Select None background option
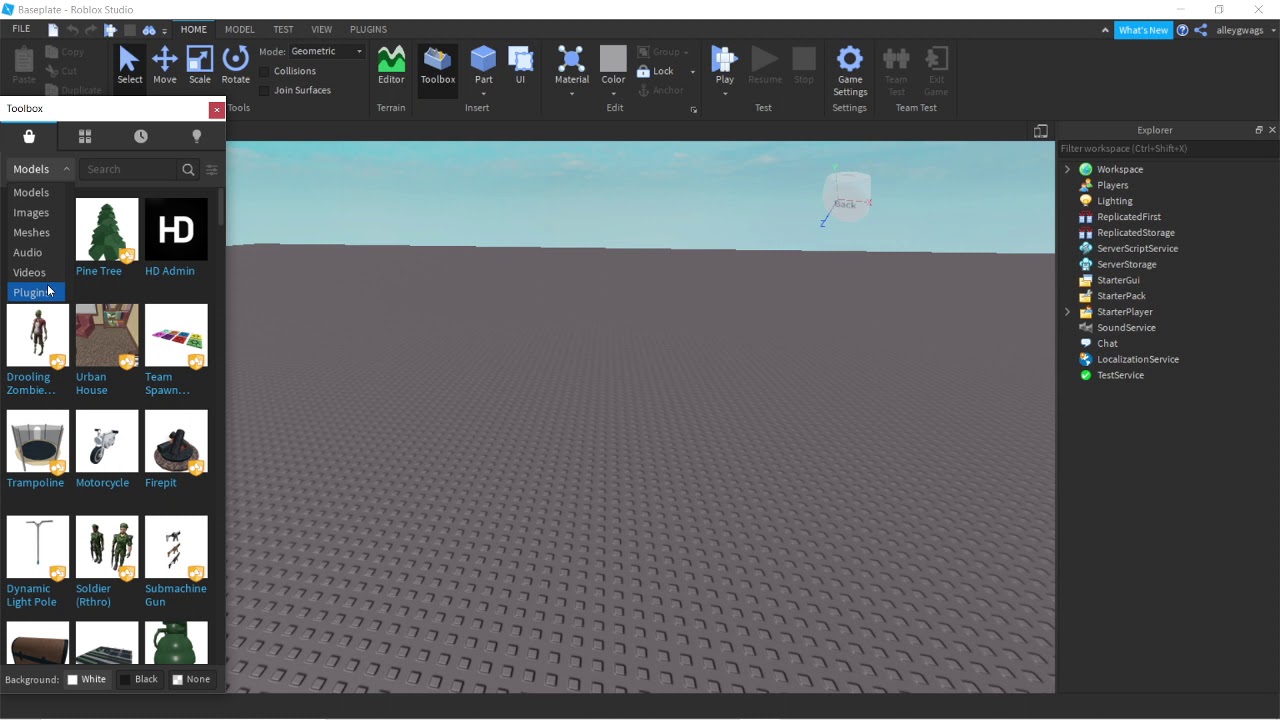Screen dimensions: 1280x720 pyautogui.click(x=191, y=679)
